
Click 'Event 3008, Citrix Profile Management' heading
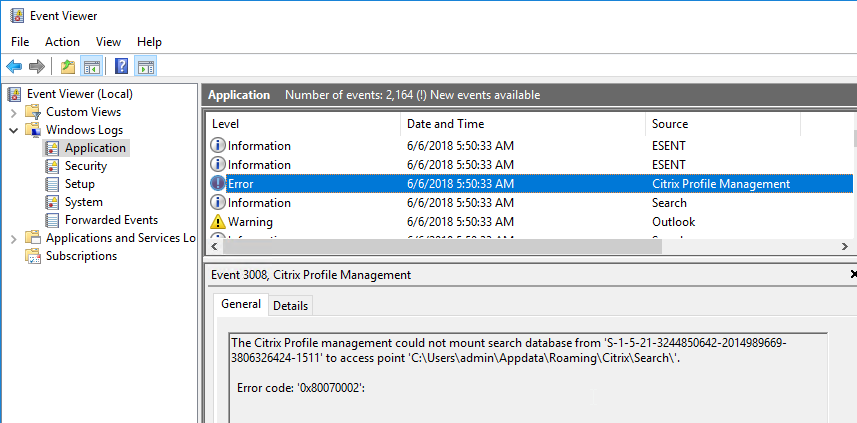tap(310, 275)
